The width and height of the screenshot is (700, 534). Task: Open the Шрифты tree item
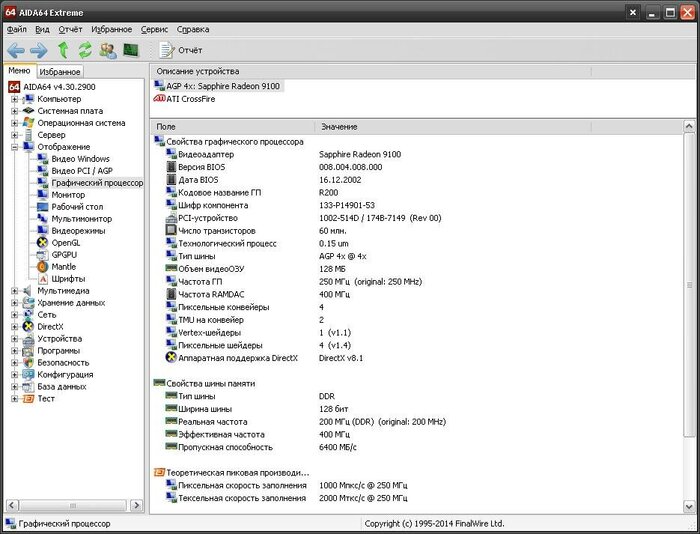[67, 279]
